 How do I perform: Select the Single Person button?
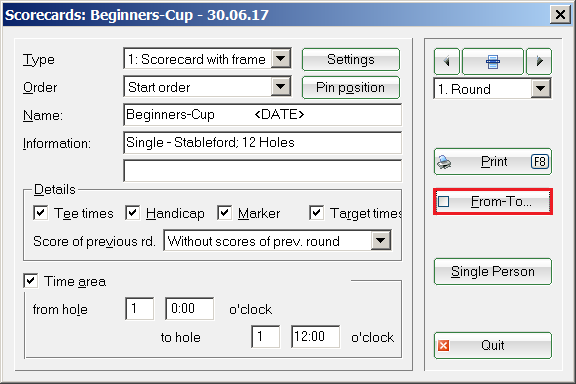493,272
